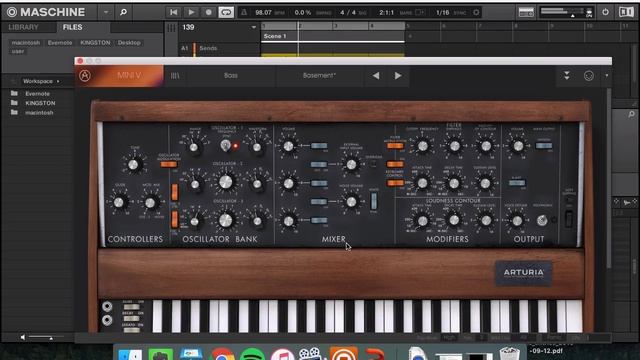Click the Arturia badge on wooden panel
This screenshot has height=360, width=640.
[x=523, y=273]
